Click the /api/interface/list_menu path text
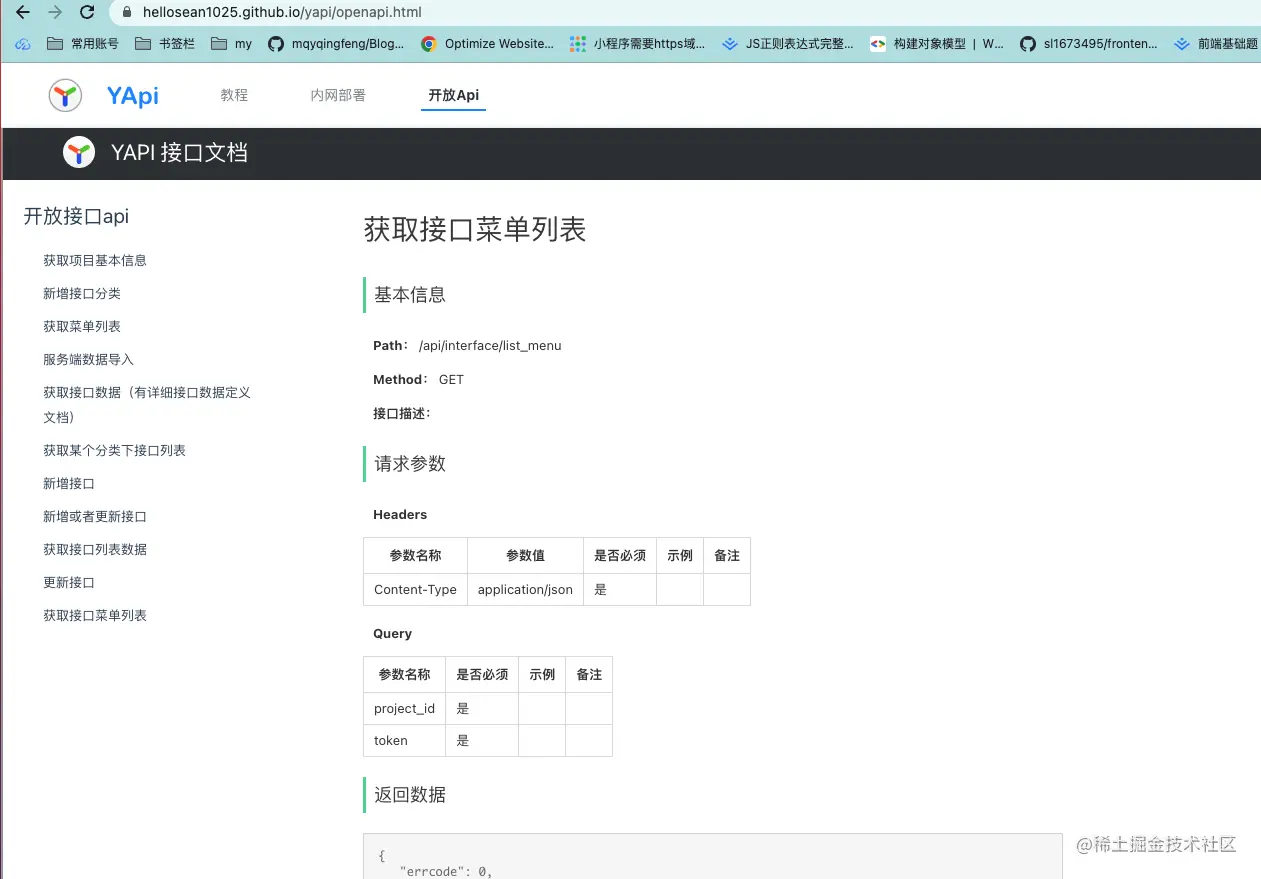1261x879 pixels. click(x=490, y=346)
